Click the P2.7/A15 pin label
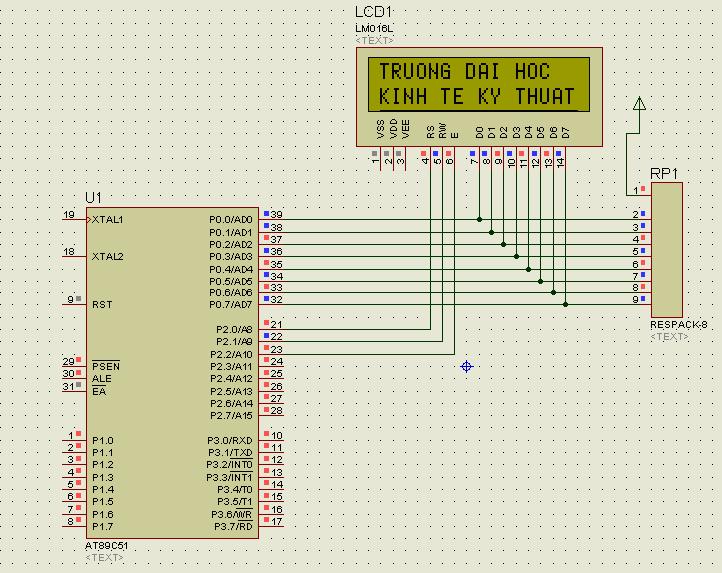Viewport: 722px width, 573px height. coord(231,416)
